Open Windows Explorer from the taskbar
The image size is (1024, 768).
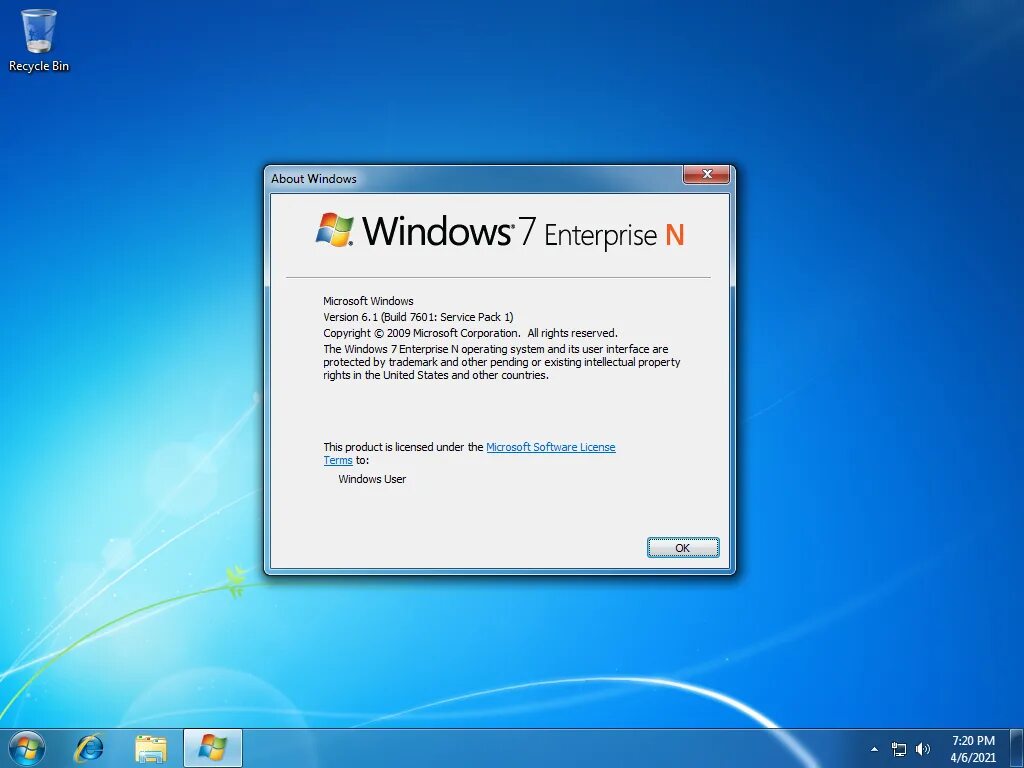(150, 748)
